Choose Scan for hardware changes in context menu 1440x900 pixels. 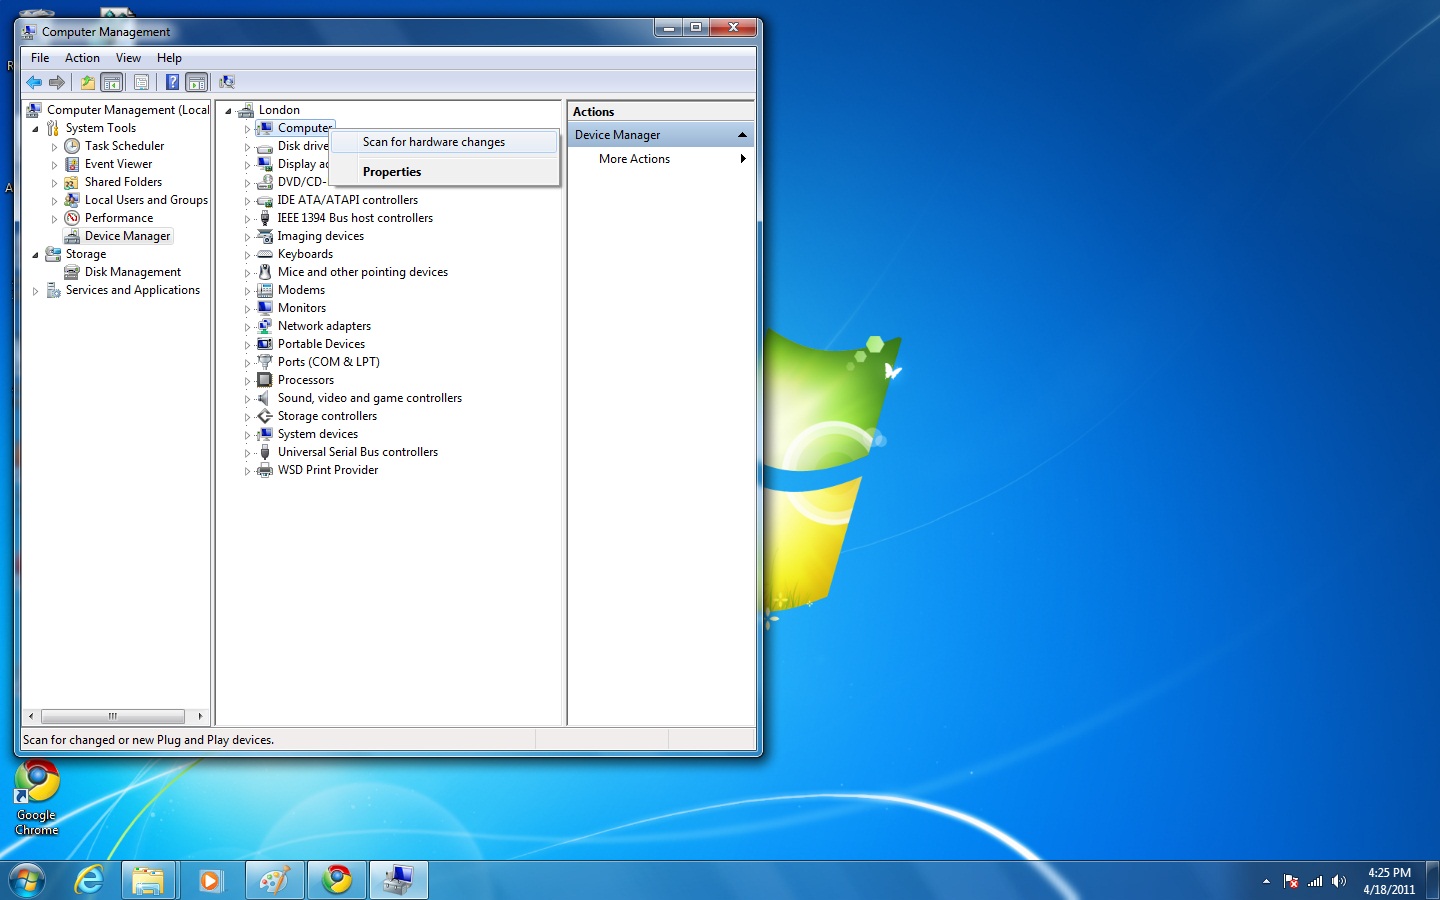click(x=444, y=142)
